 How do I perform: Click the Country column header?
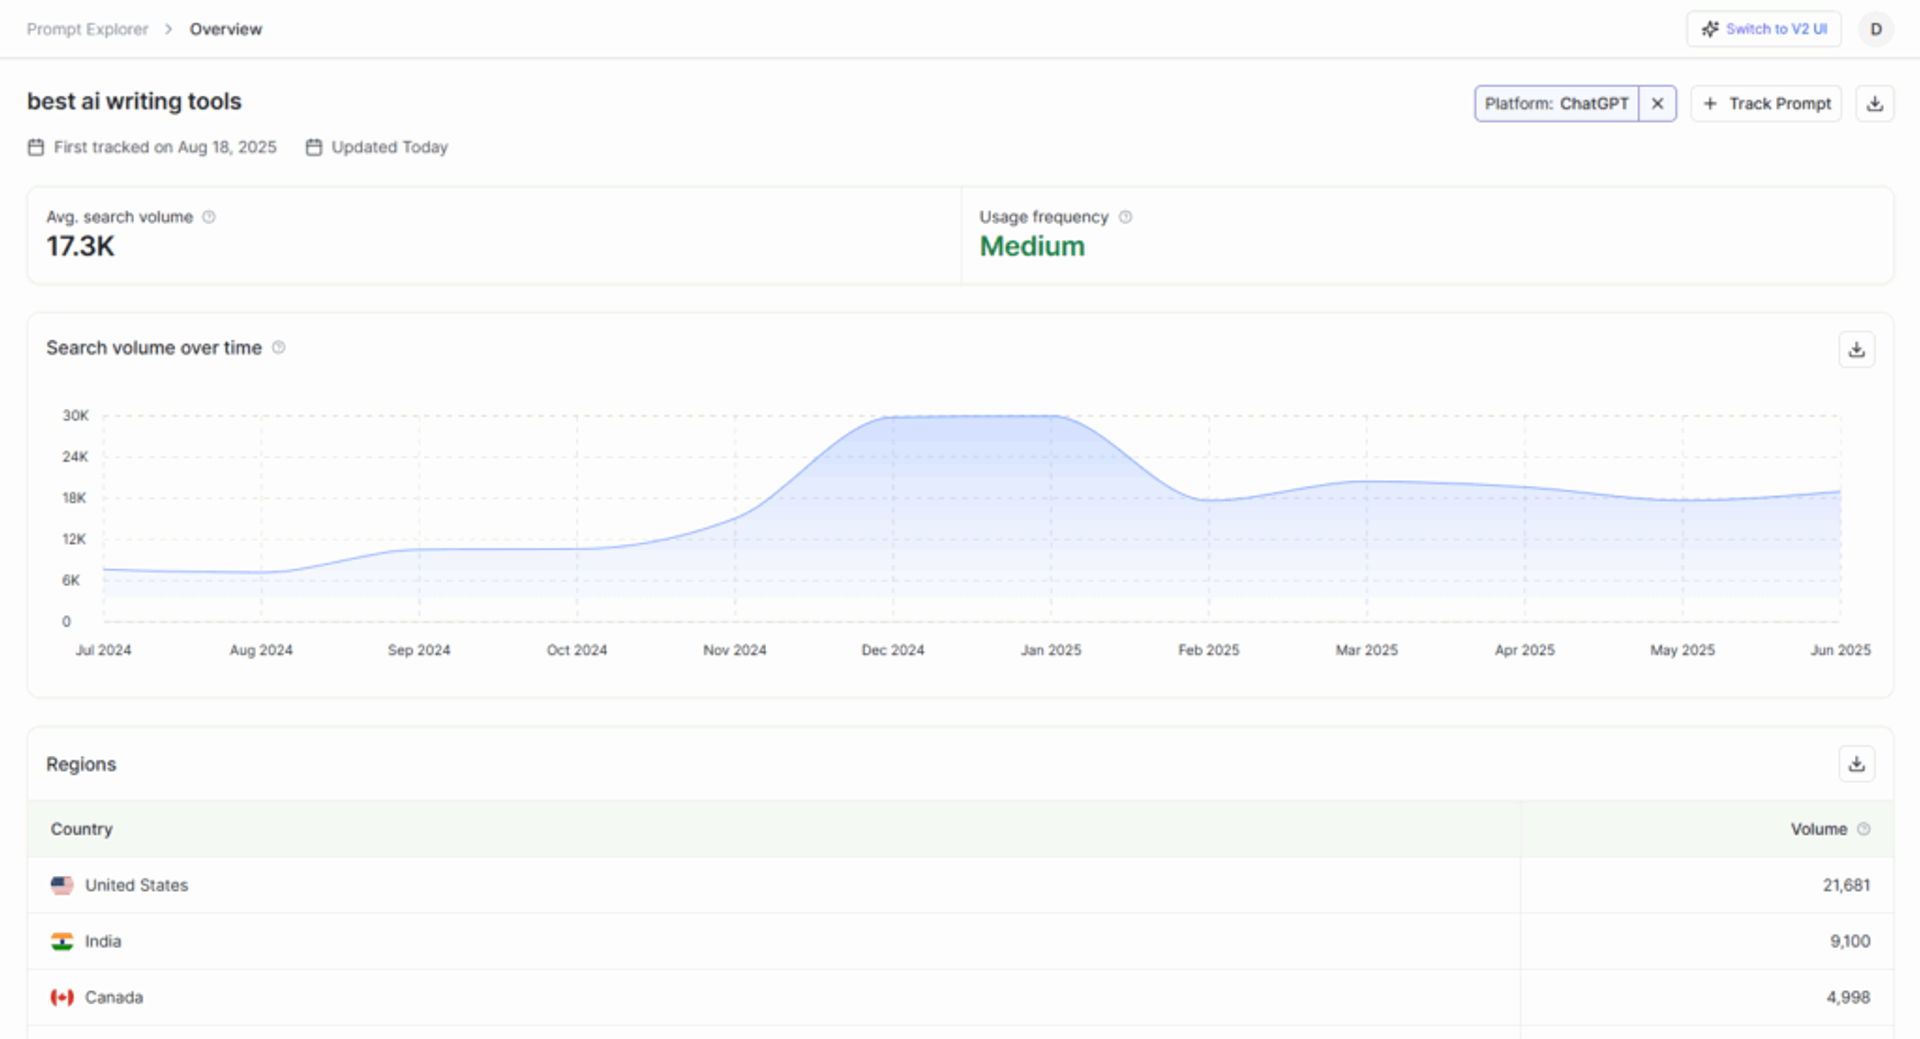coord(82,829)
